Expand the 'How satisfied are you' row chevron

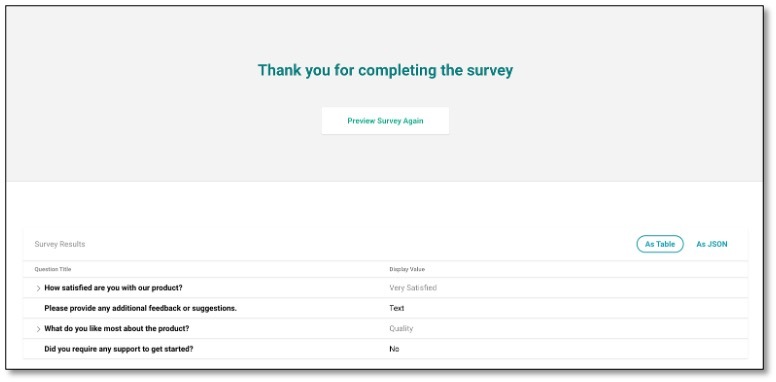(x=39, y=288)
